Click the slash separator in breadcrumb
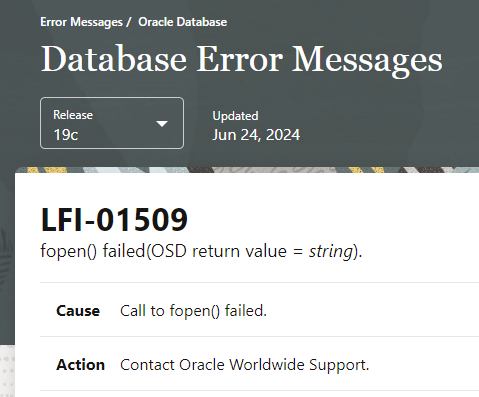Image resolution: width=479 pixels, height=397 pixels. click(128, 22)
